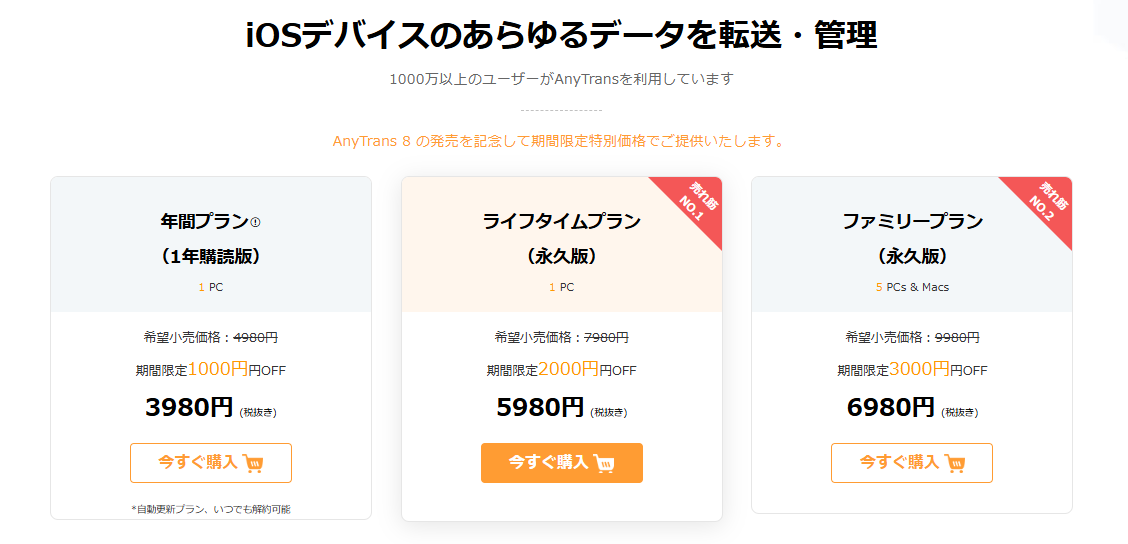1128x544 pixels.
Task: Click the 期間限定3000円OFF discount label
Action: coord(912,369)
